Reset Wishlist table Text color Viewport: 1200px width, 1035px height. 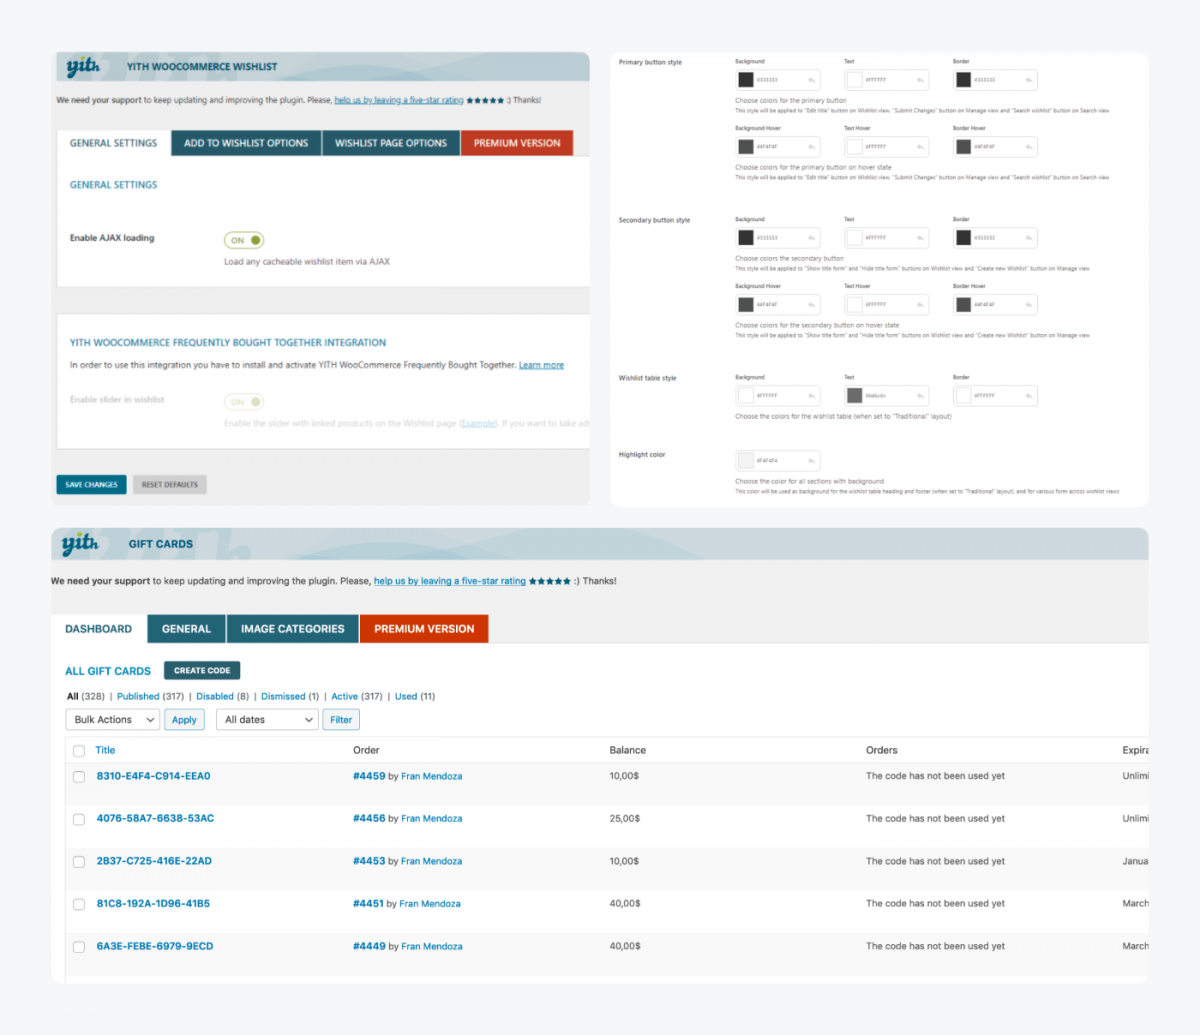pos(922,396)
